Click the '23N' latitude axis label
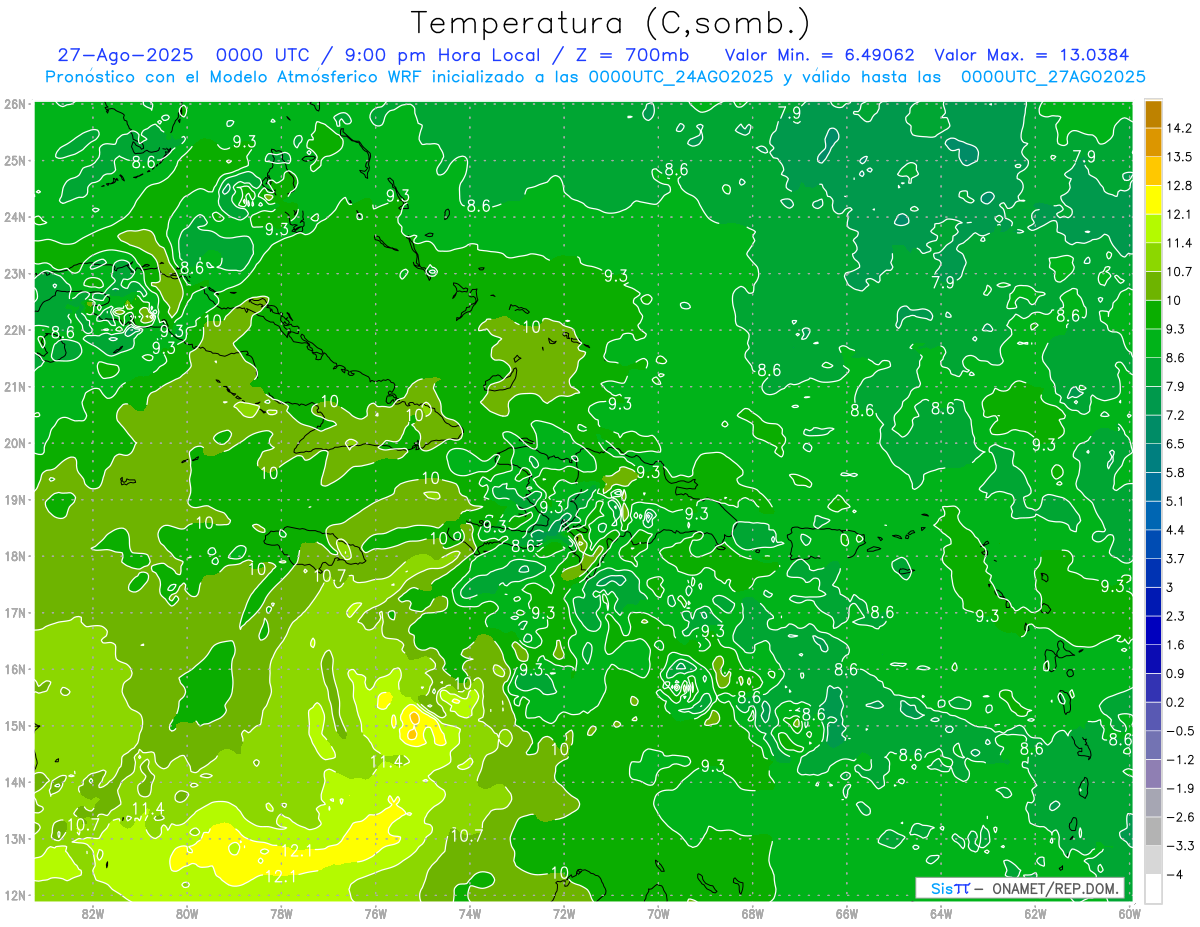 15,273
